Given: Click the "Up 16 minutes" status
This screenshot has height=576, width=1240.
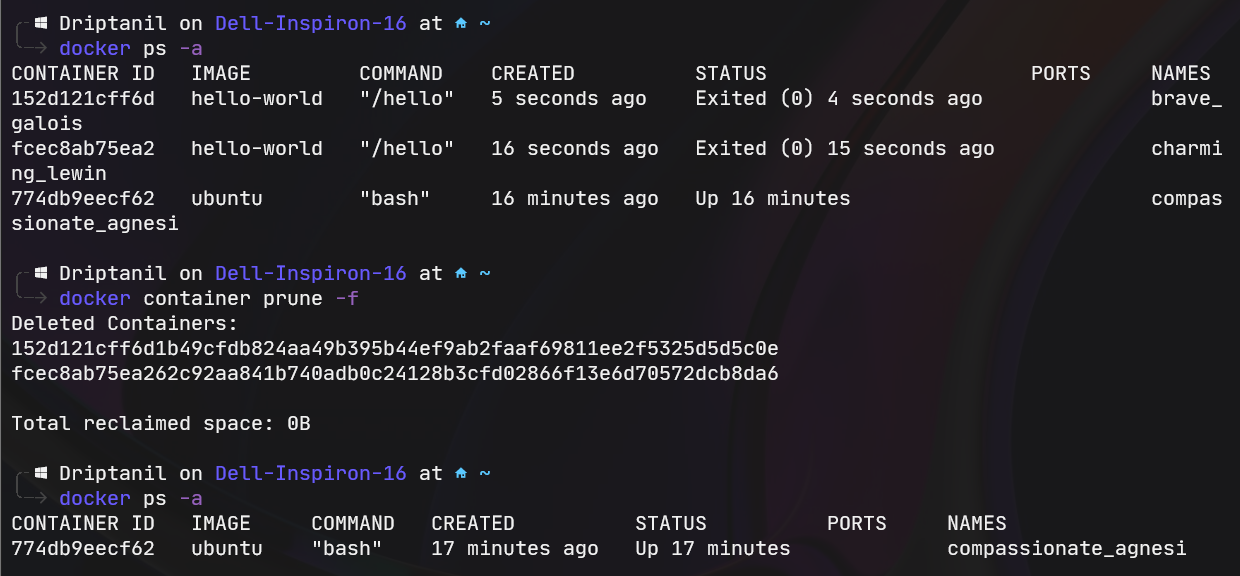Looking at the screenshot, I should (772, 198).
